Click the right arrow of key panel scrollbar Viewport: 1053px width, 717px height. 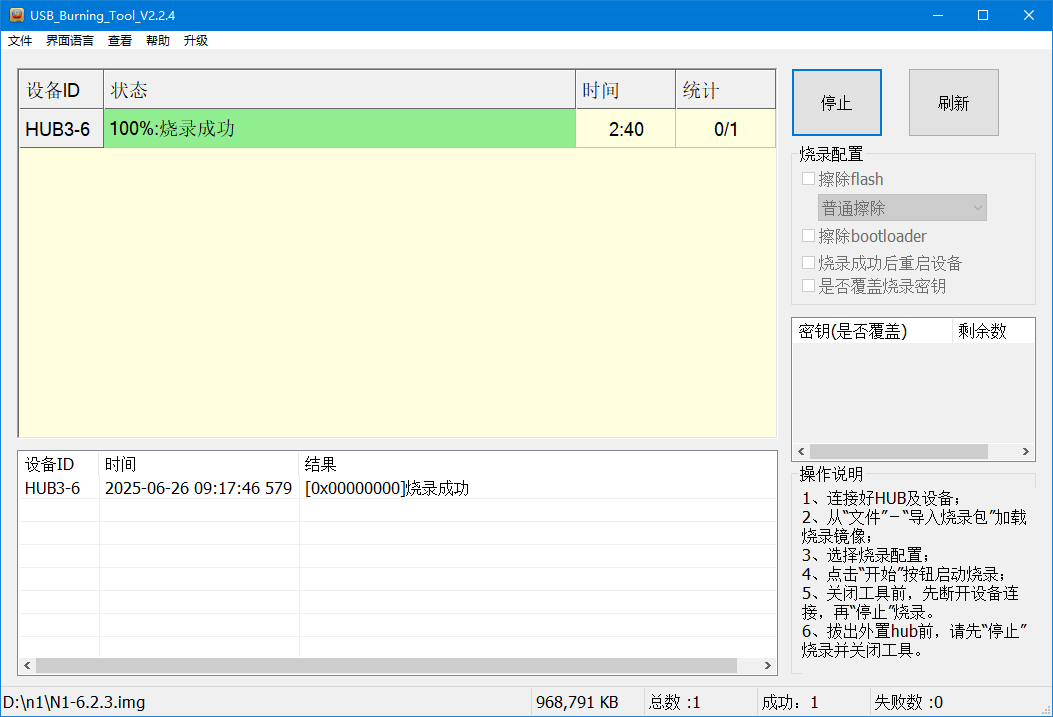click(x=1025, y=451)
